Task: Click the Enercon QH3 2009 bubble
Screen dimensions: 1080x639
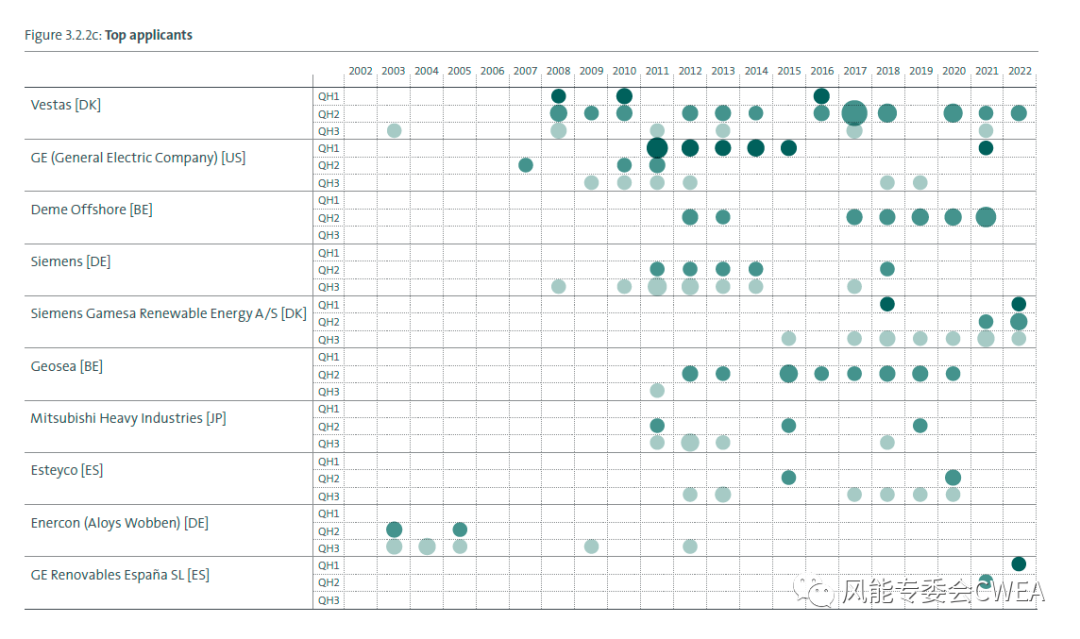Action: 591,547
